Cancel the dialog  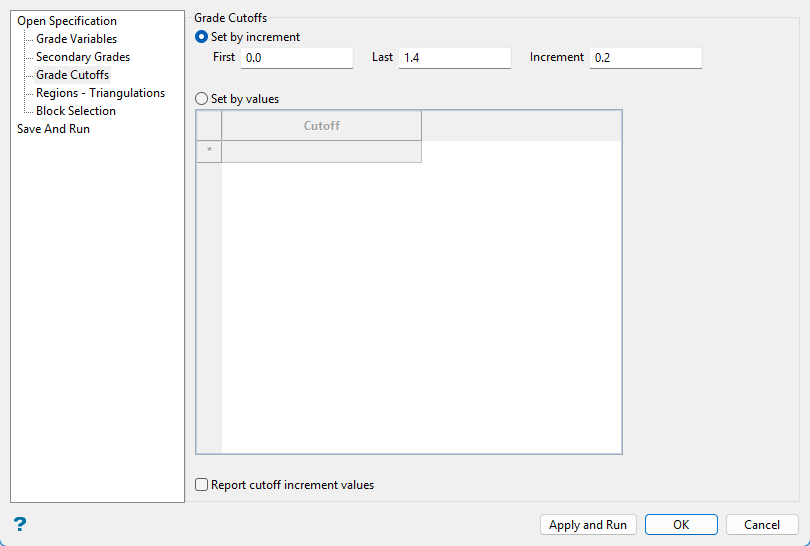click(x=762, y=525)
